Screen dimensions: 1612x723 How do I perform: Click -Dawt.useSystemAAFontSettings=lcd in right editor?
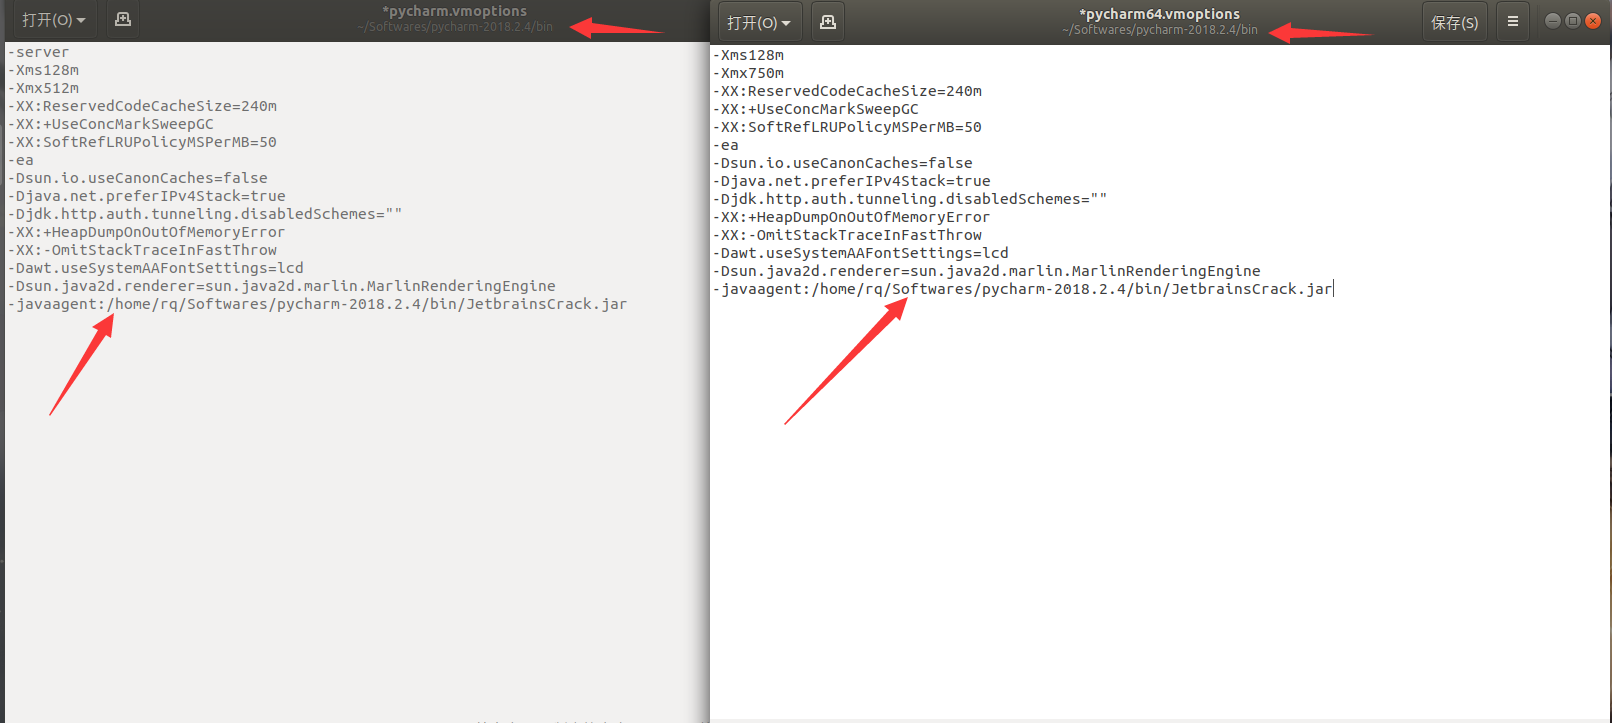pos(861,253)
